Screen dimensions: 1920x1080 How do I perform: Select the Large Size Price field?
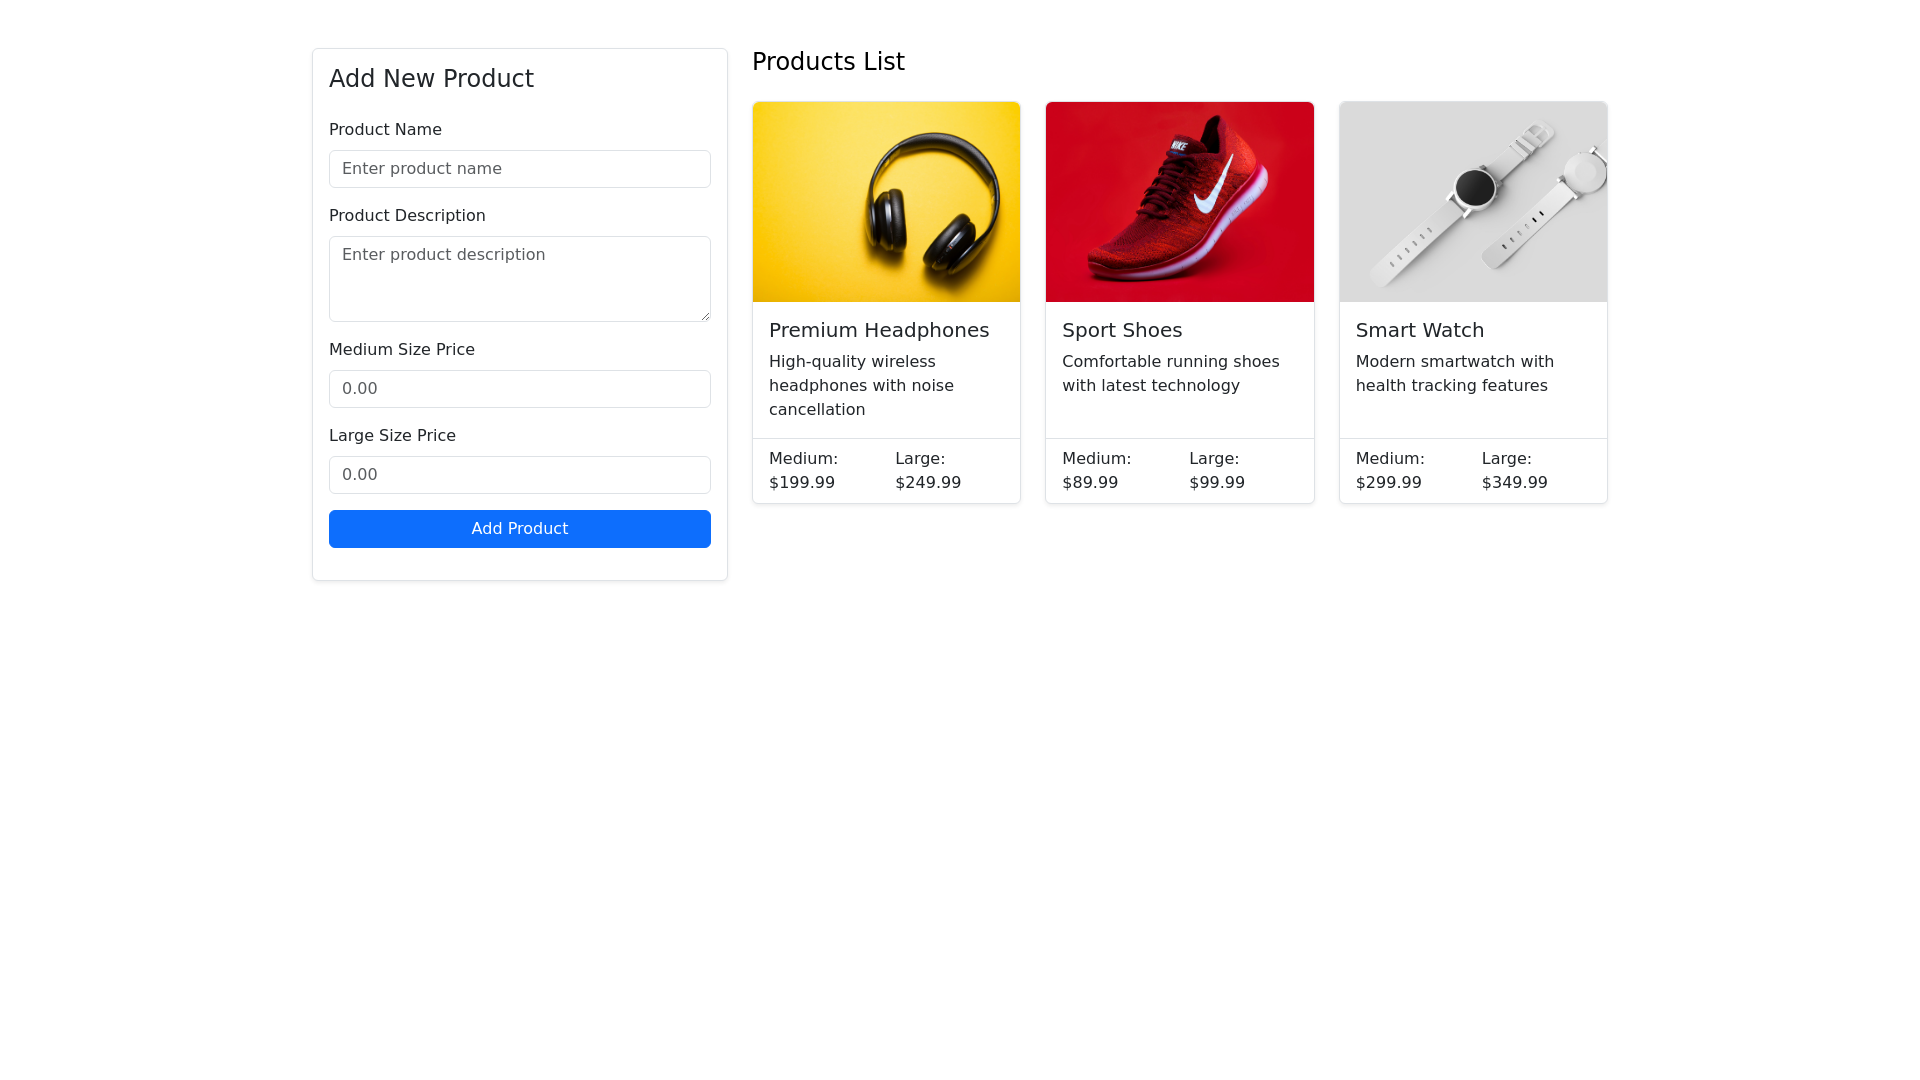pos(519,475)
